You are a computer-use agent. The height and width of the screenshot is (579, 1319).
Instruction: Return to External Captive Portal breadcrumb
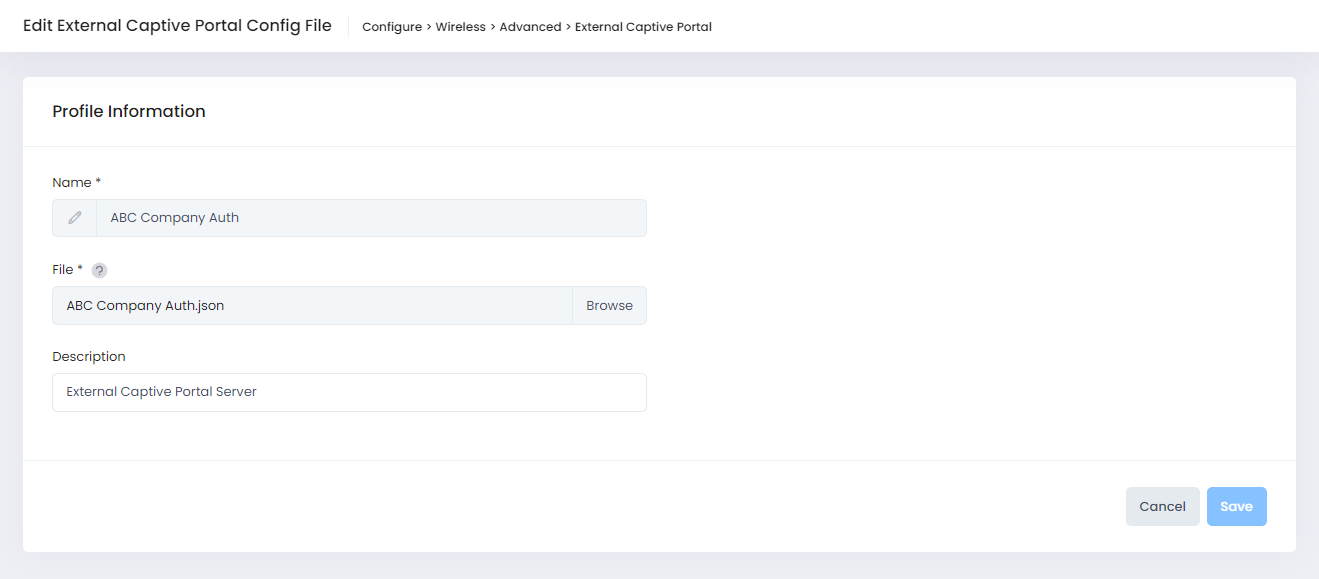pos(643,27)
